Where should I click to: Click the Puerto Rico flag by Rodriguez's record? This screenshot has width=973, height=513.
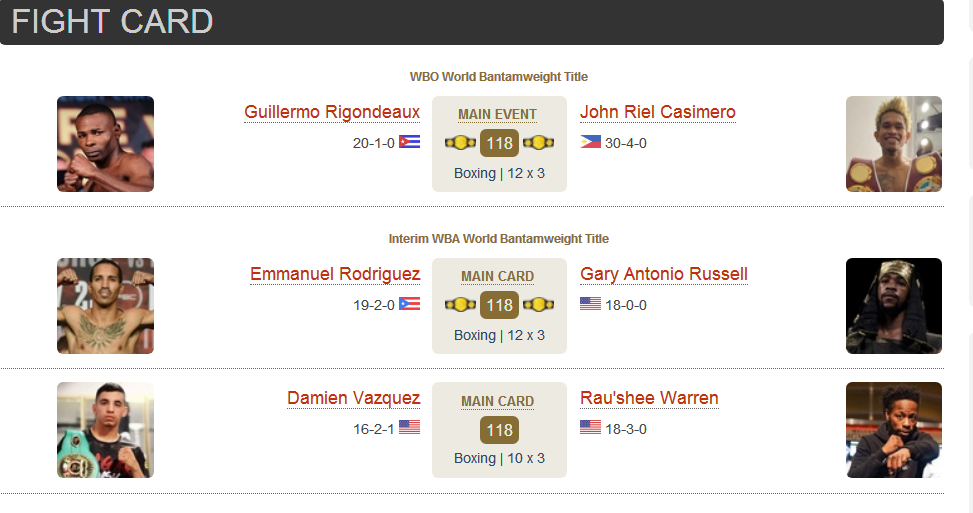409,303
